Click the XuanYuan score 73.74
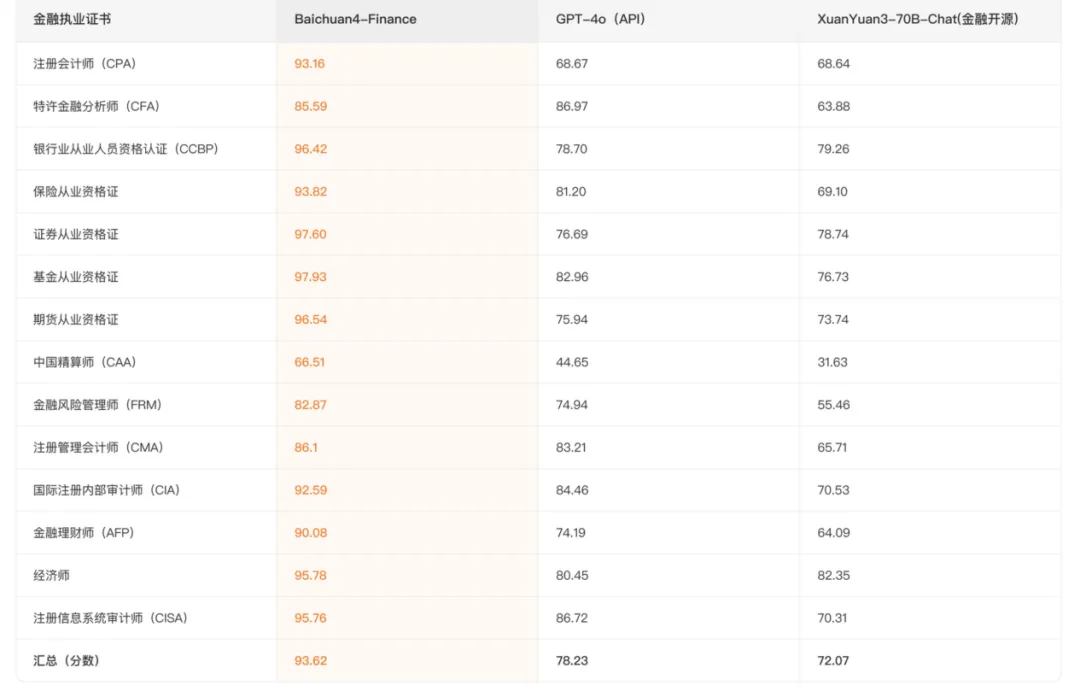Screen dimensions: 1080x691 pyautogui.click(x=833, y=320)
